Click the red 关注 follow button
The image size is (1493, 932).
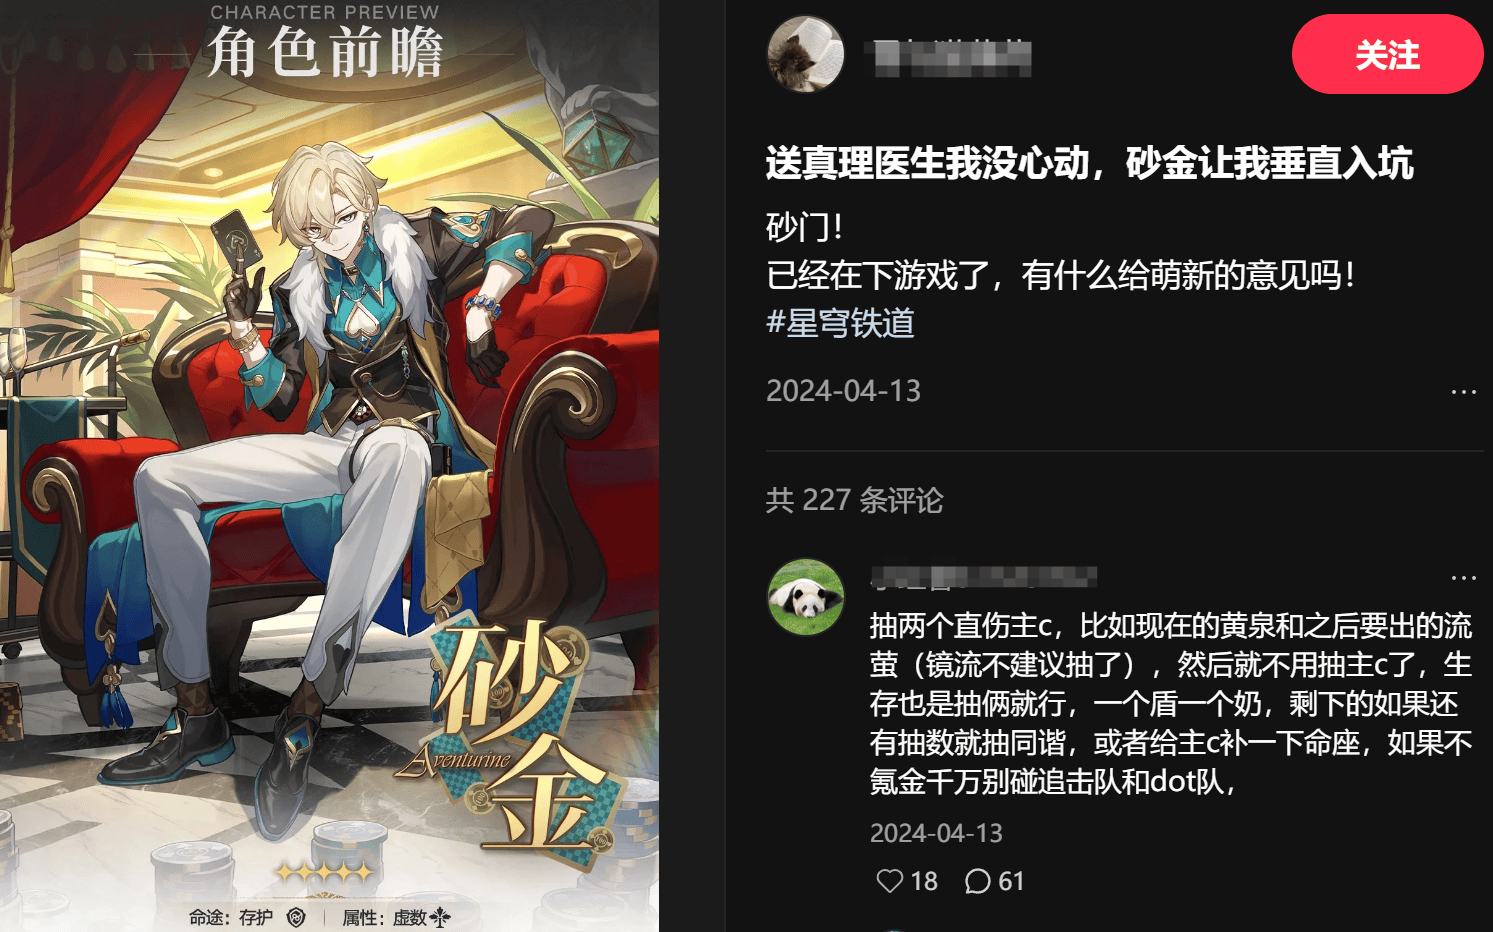point(1387,54)
